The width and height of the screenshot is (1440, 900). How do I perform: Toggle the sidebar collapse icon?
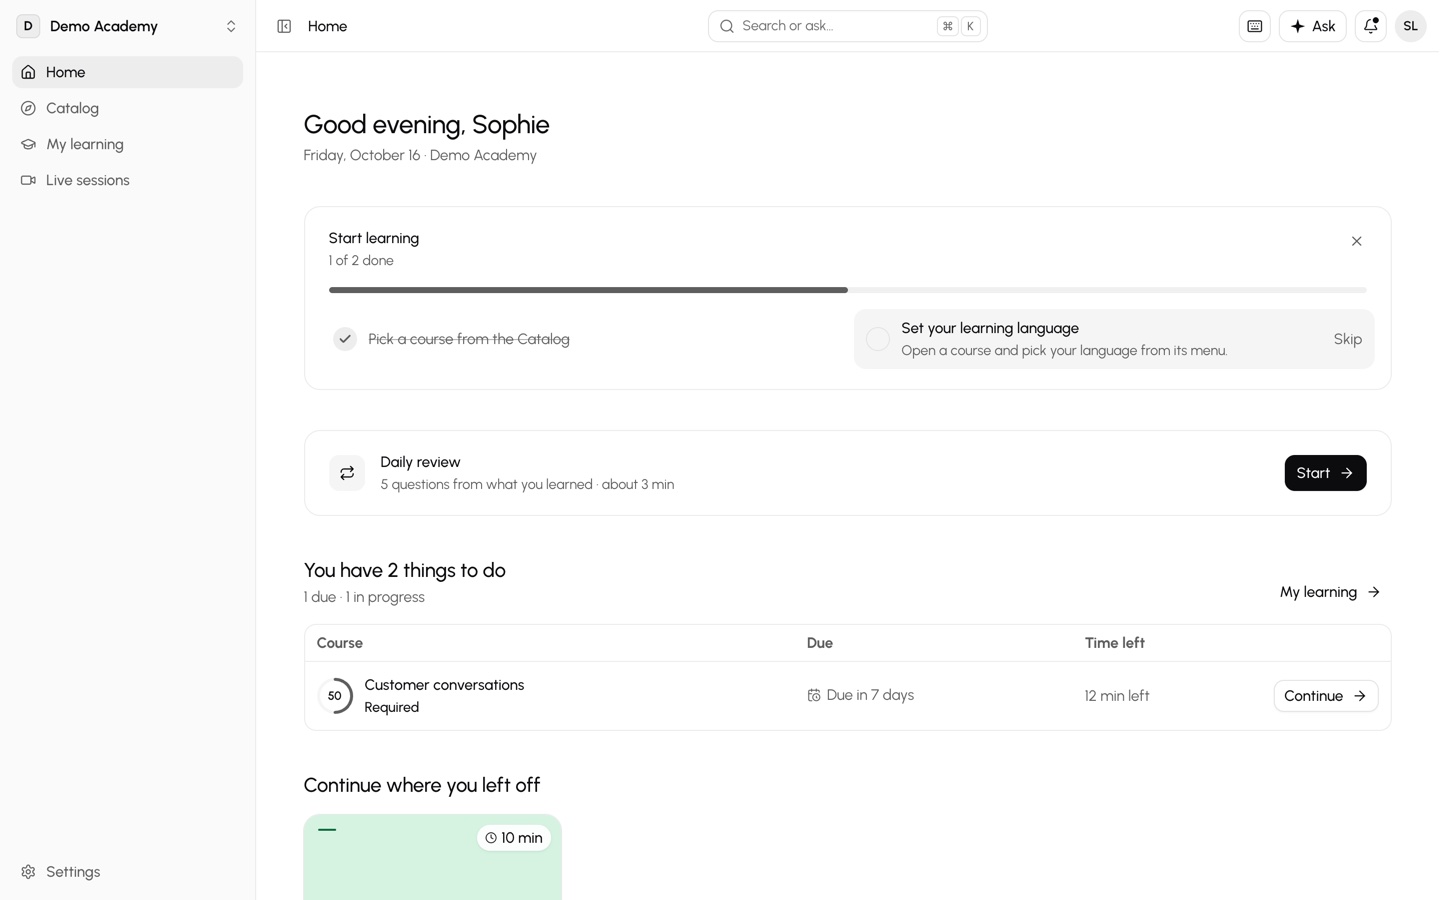(x=284, y=26)
